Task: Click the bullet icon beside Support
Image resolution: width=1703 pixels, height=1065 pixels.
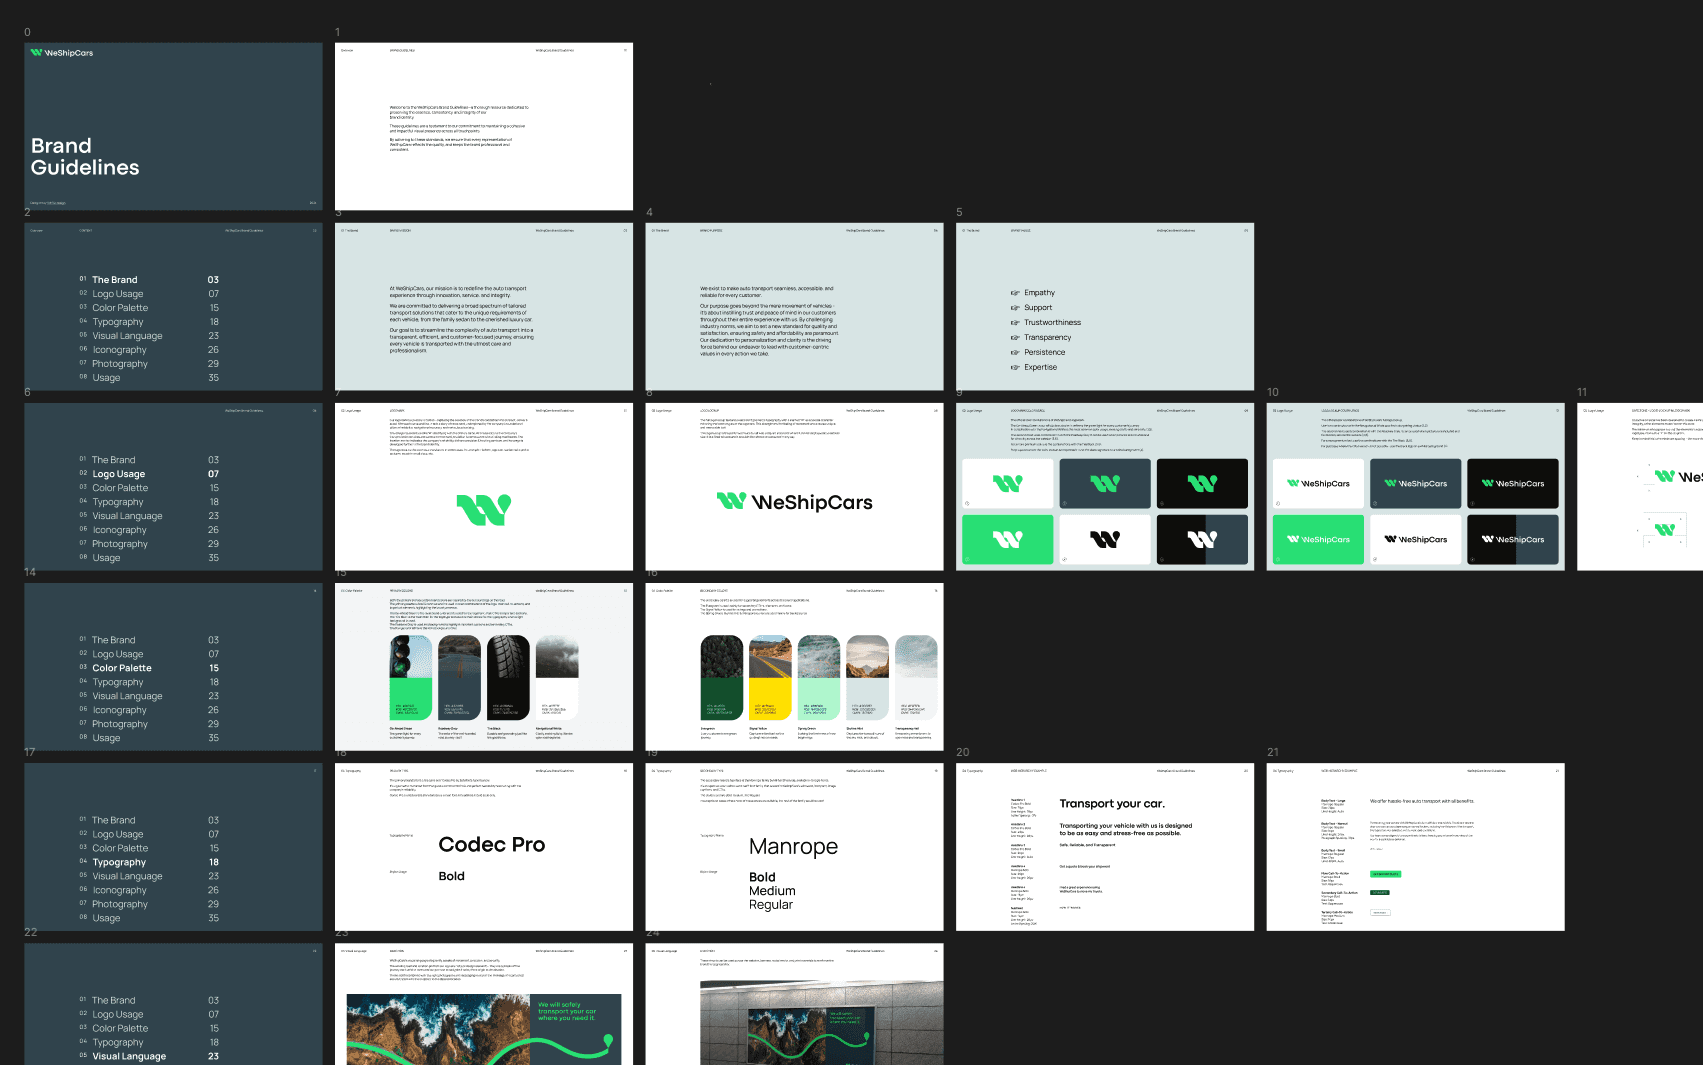Action: (x=1015, y=308)
